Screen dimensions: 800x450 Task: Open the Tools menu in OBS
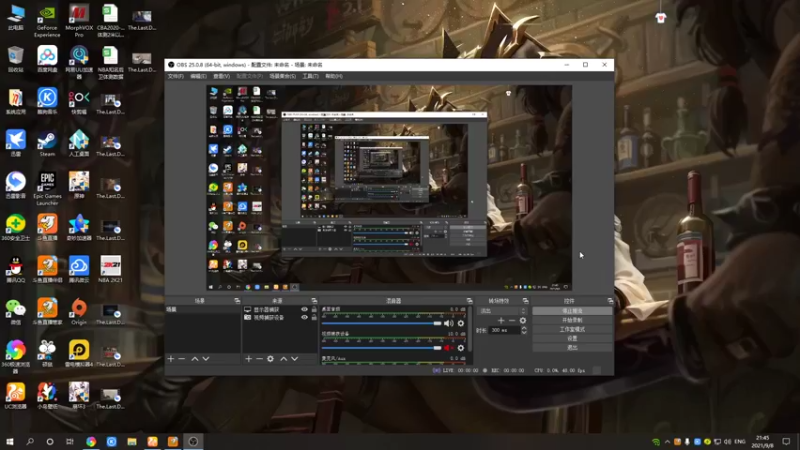click(310, 76)
